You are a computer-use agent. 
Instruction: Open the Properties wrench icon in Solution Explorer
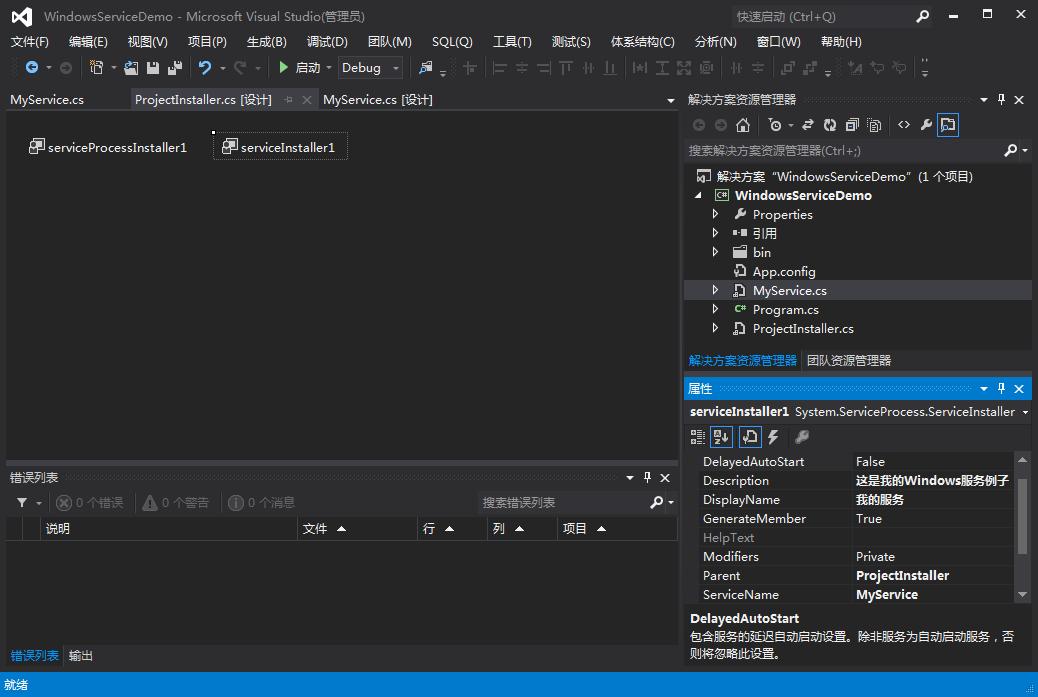(x=926, y=125)
